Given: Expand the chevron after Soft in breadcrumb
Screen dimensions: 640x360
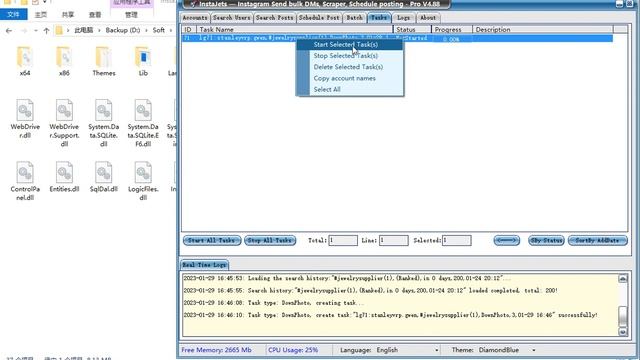Looking at the screenshot, I should 171,30.
